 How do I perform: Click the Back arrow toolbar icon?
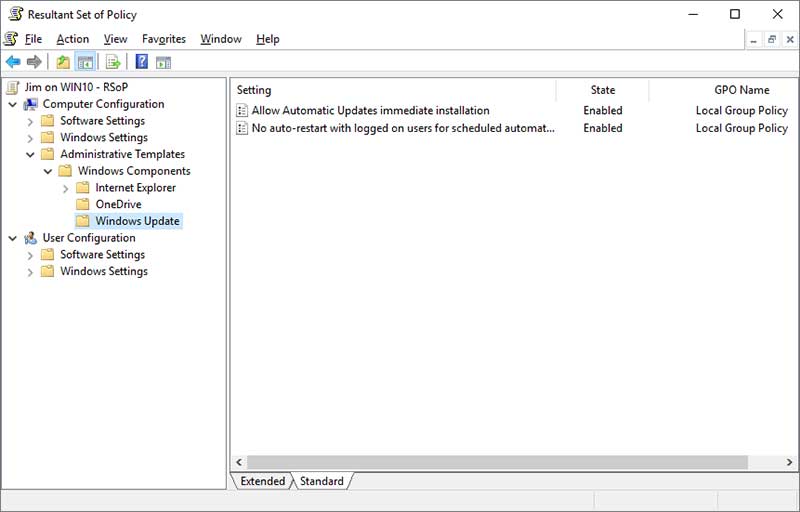tap(13, 62)
